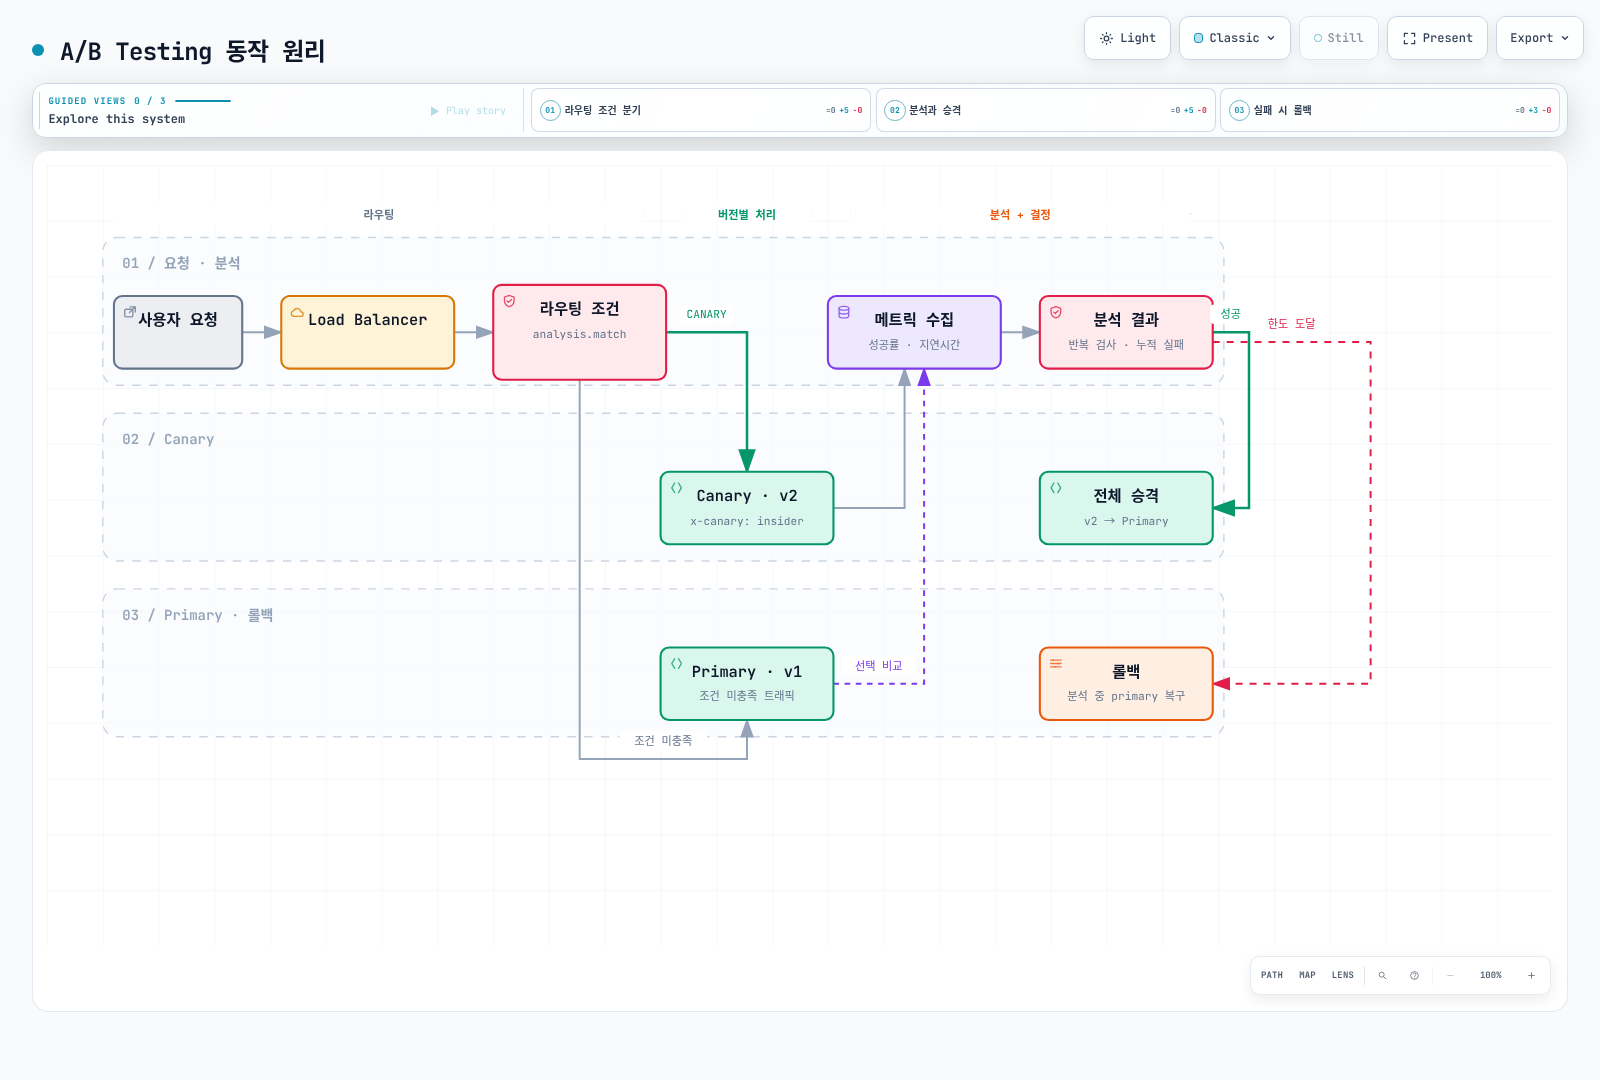Image resolution: width=1600 pixels, height=1080 pixels.
Task: Toggle the Light theme button
Action: click(1127, 38)
